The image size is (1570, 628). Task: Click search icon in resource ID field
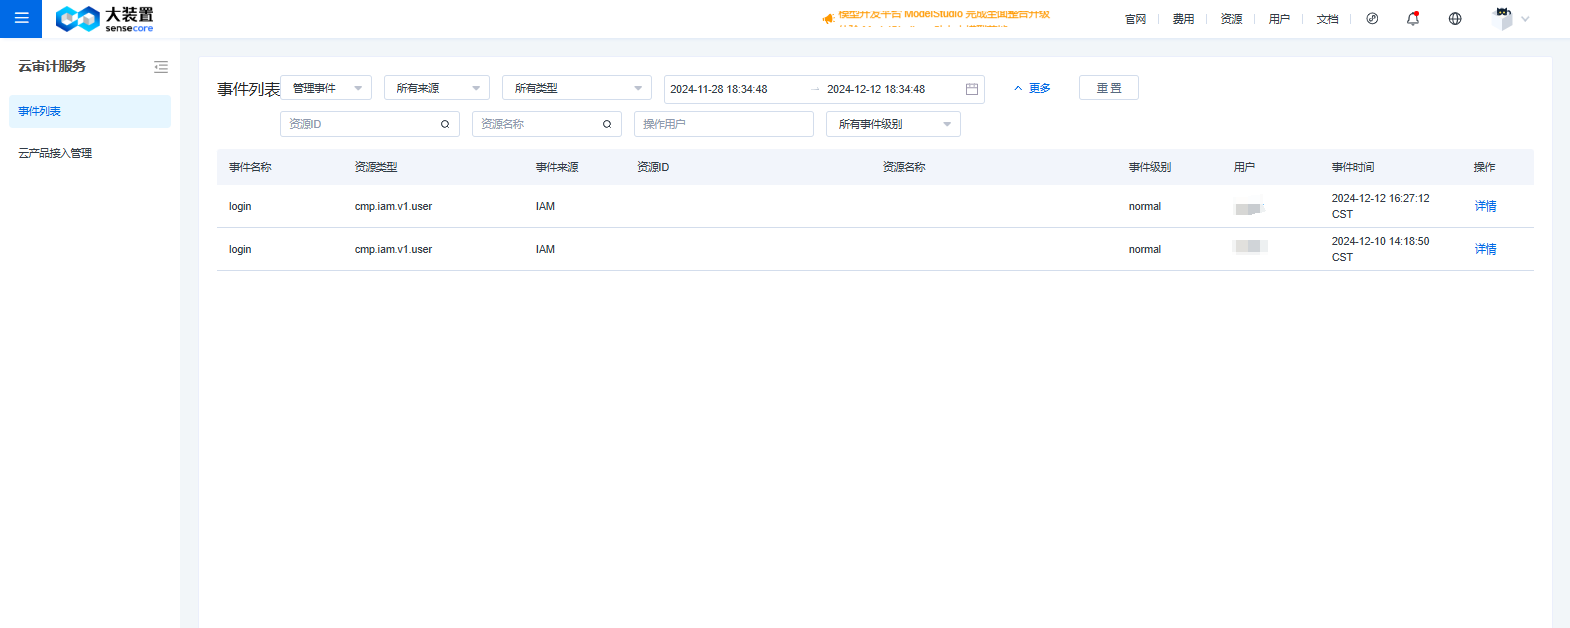pos(445,124)
